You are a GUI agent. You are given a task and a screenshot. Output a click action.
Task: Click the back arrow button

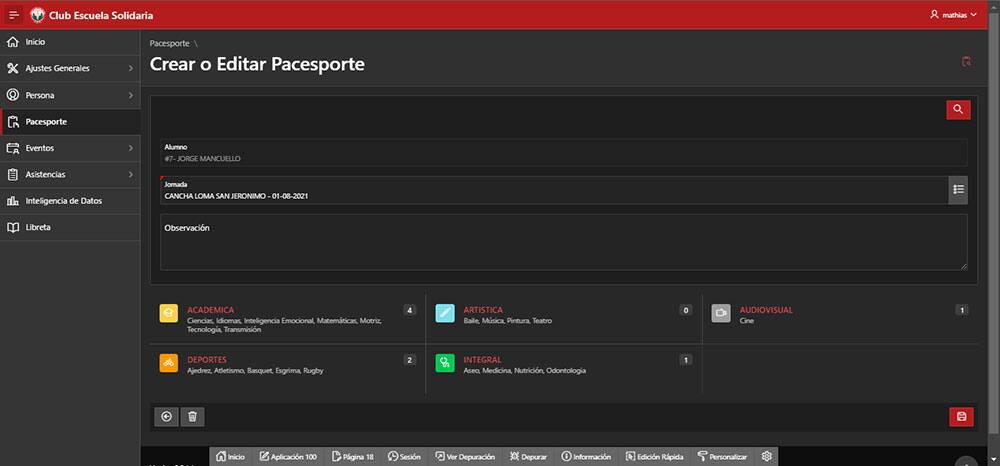[x=166, y=417]
